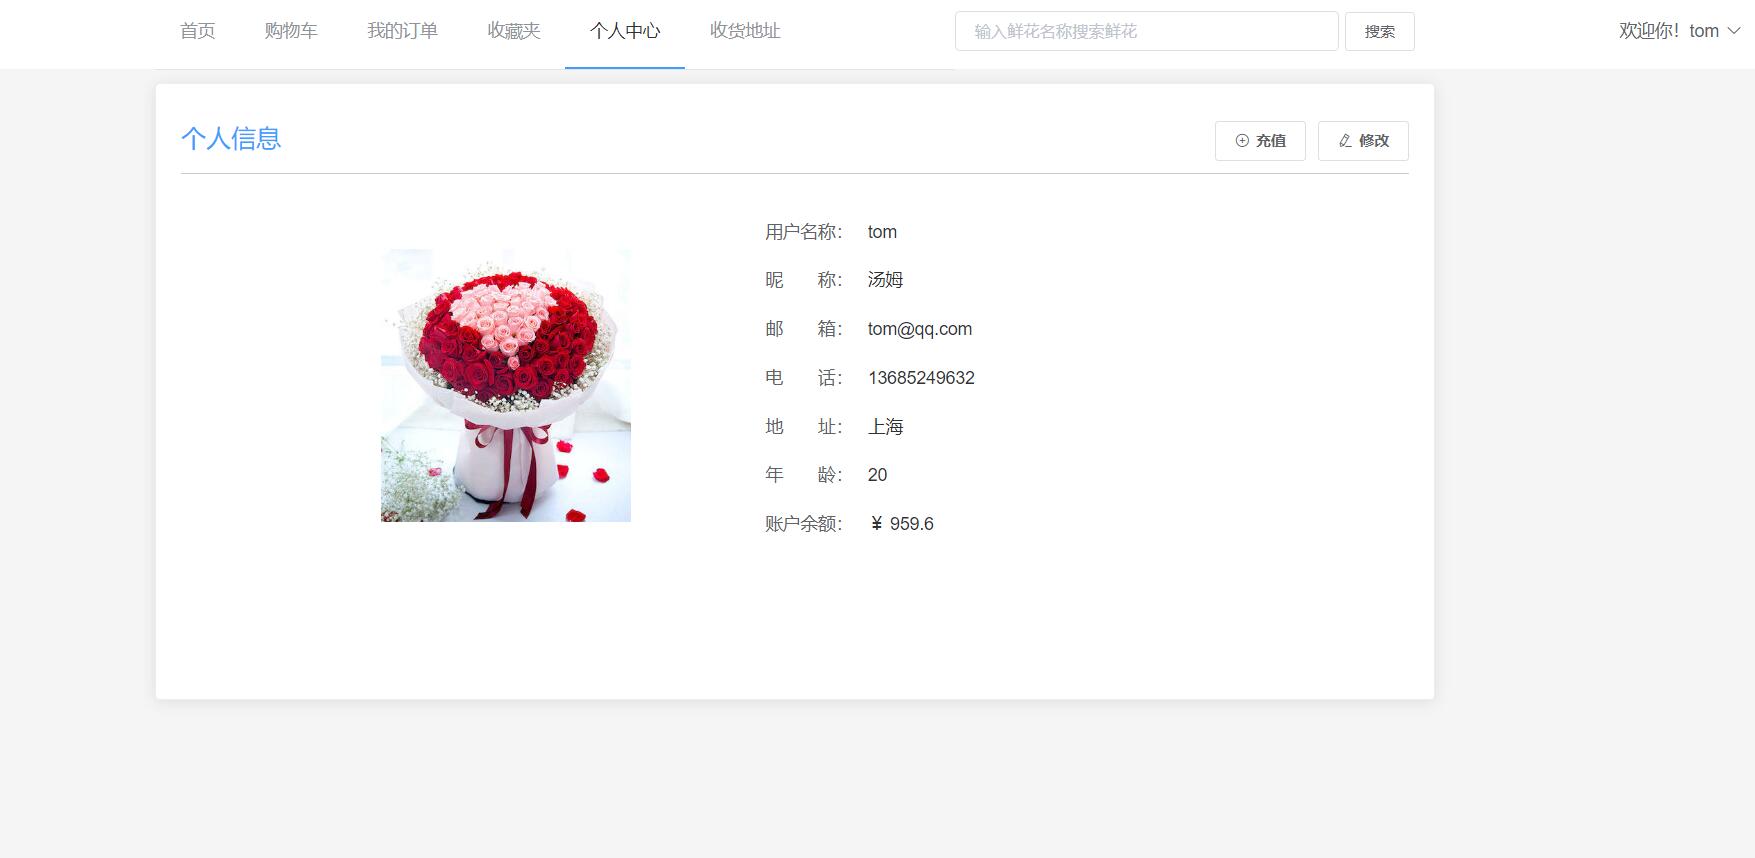This screenshot has height=858, width=1755.
Task: Open the 我的订单 orders tab
Action: pyautogui.click(x=402, y=31)
